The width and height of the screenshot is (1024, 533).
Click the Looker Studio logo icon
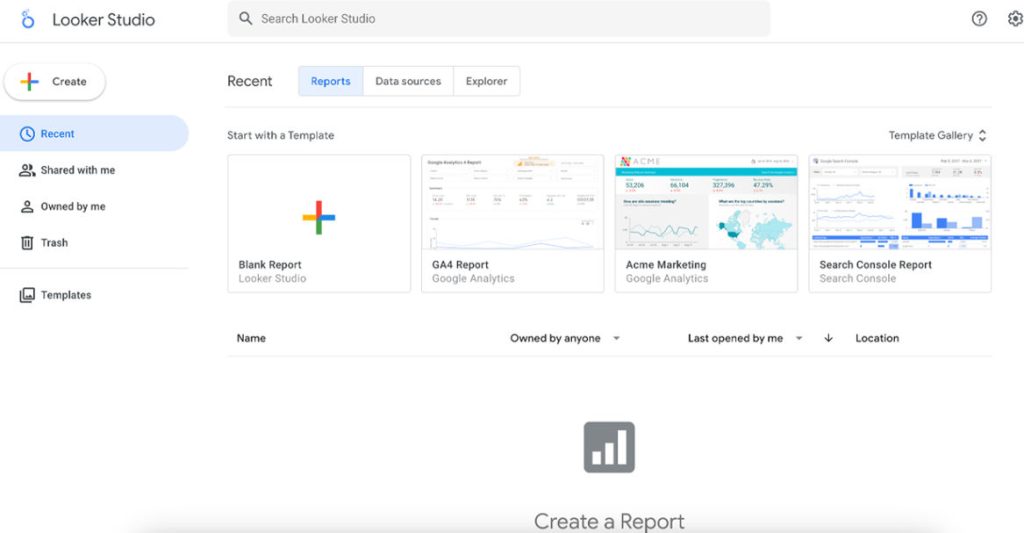pos(28,19)
